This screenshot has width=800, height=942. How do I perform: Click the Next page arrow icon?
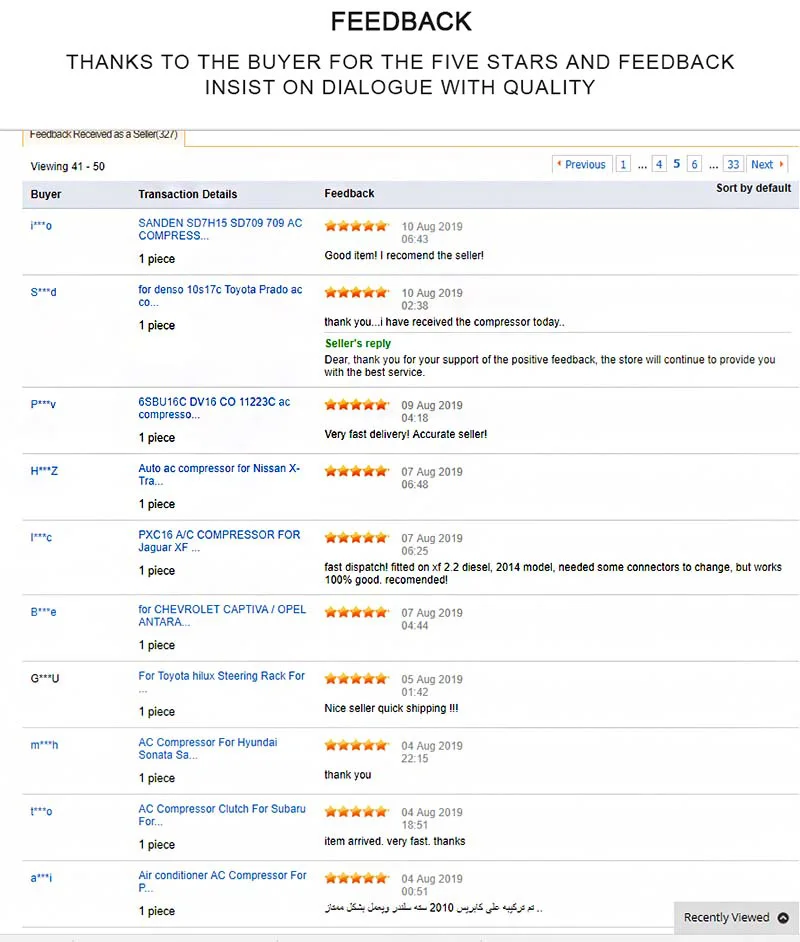coord(781,163)
